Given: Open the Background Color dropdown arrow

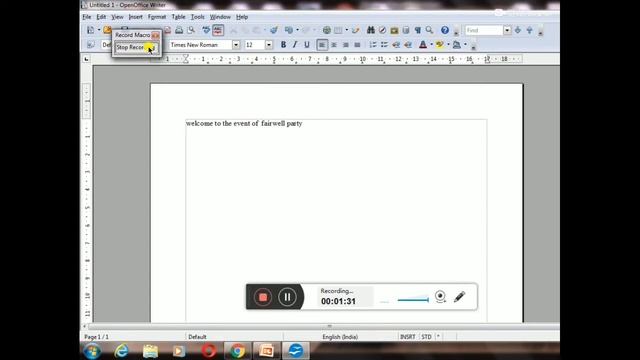Looking at the screenshot, I should pos(465,44).
